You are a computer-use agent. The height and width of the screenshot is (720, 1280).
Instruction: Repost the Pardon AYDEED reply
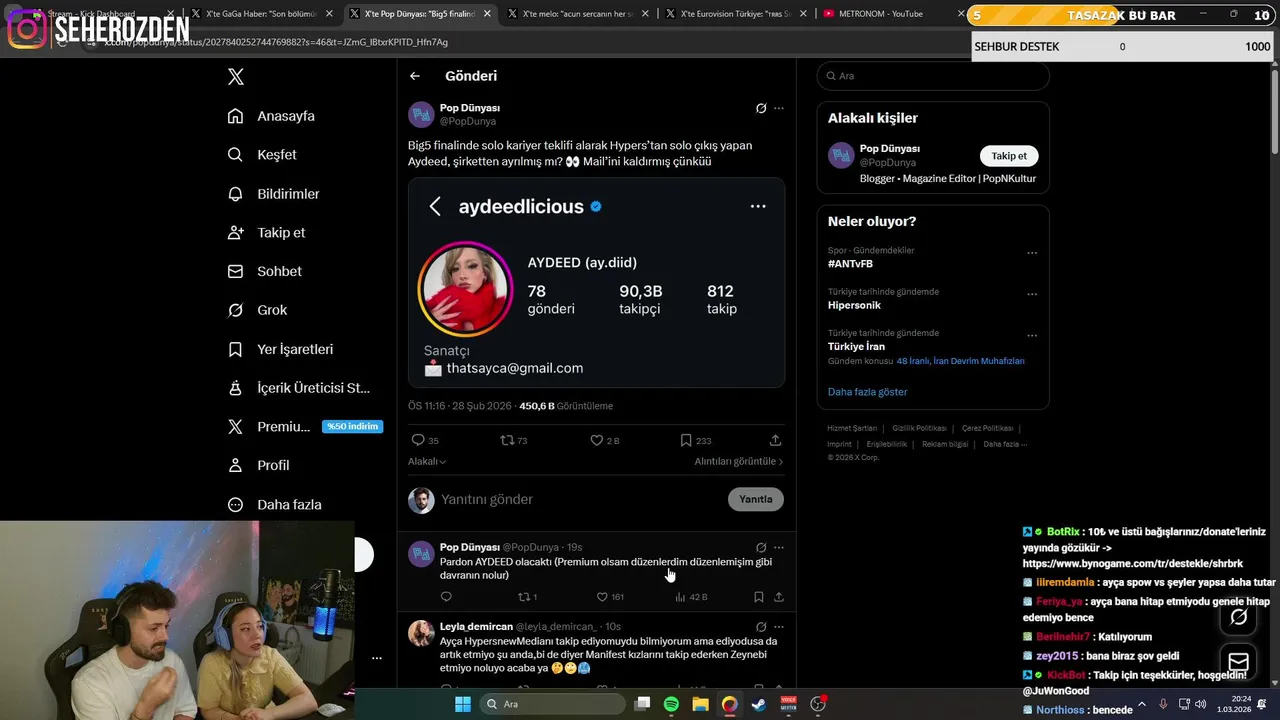coord(527,597)
